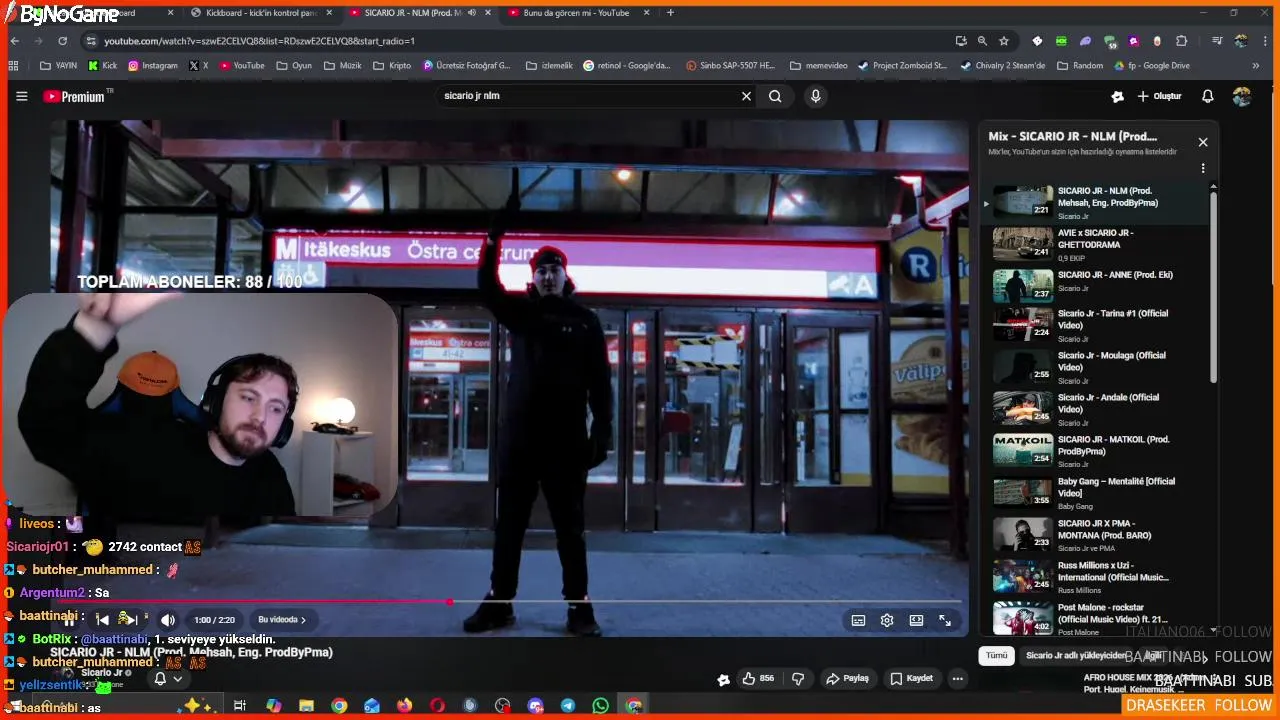Expand hidden bookmarks chevron

tap(1256, 66)
